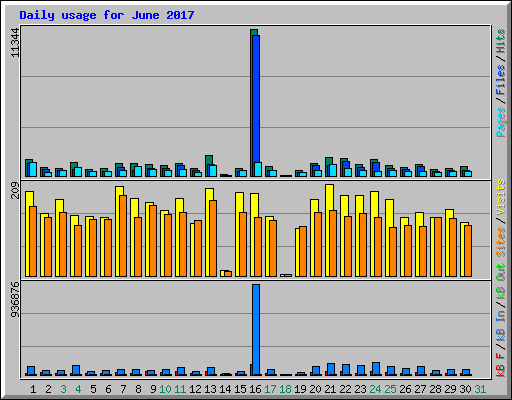Image resolution: width=512 pixels, height=400 pixels.
Task: Click day label 2 on the x-axis
Action: (x=48, y=389)
